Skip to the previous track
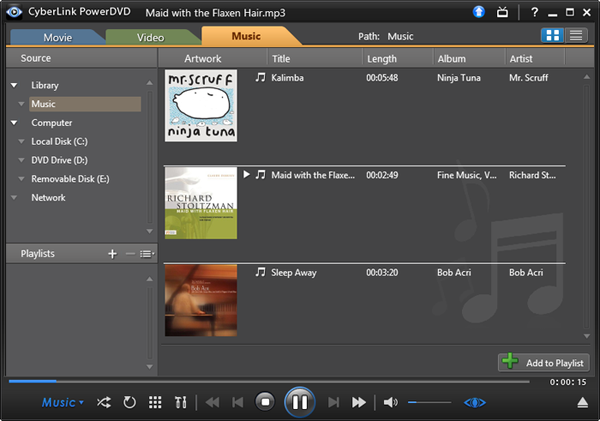600x421 pixels. point(238,403)
